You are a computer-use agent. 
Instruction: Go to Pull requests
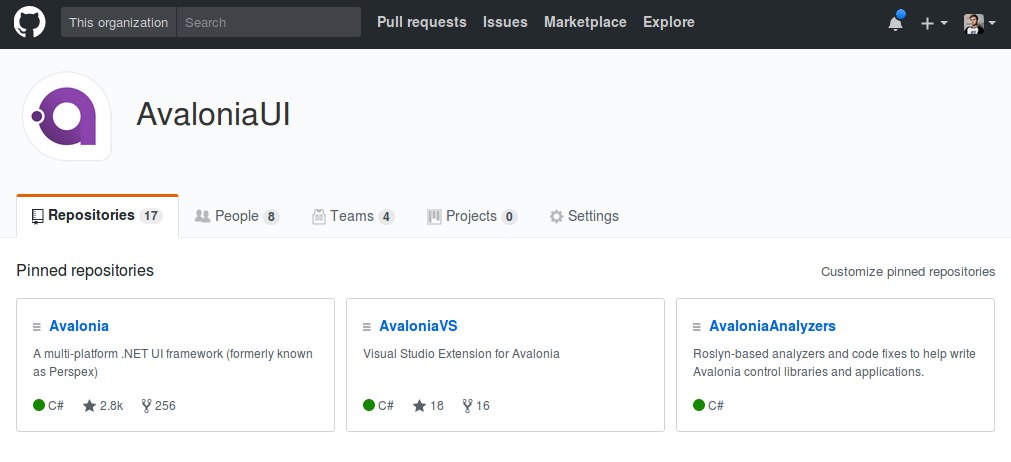[422, 22]
